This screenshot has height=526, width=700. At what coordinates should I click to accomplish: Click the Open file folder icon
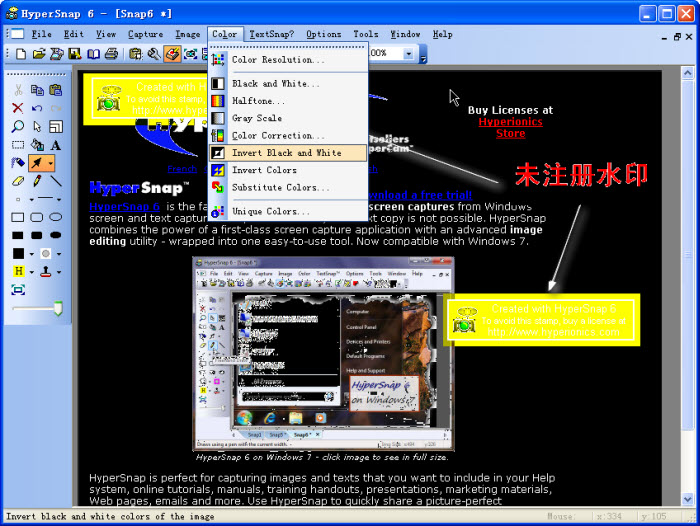click(x=39, y=54)
